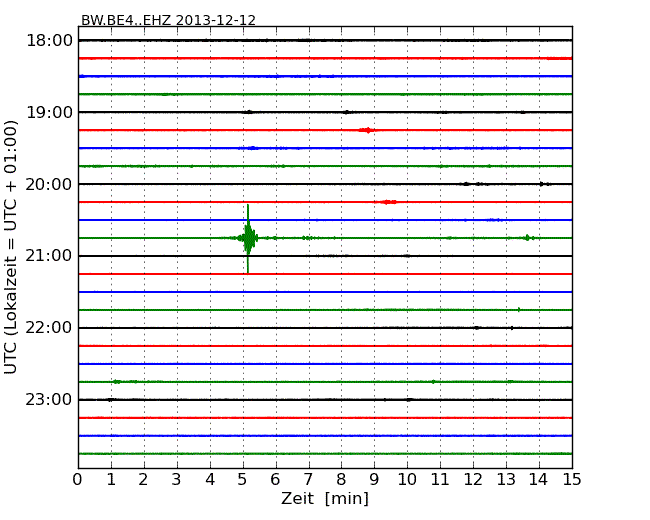Click the 20:00 y-axis tick label
This screenshot has width=650, height=520.
(x=49, y=184)
